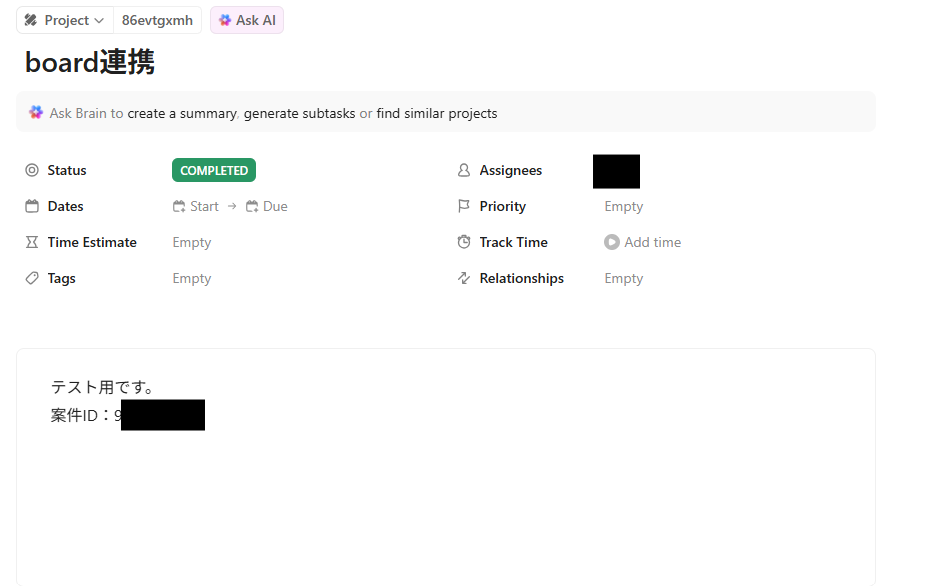Start the Add time play button

[x=612, y=242]
